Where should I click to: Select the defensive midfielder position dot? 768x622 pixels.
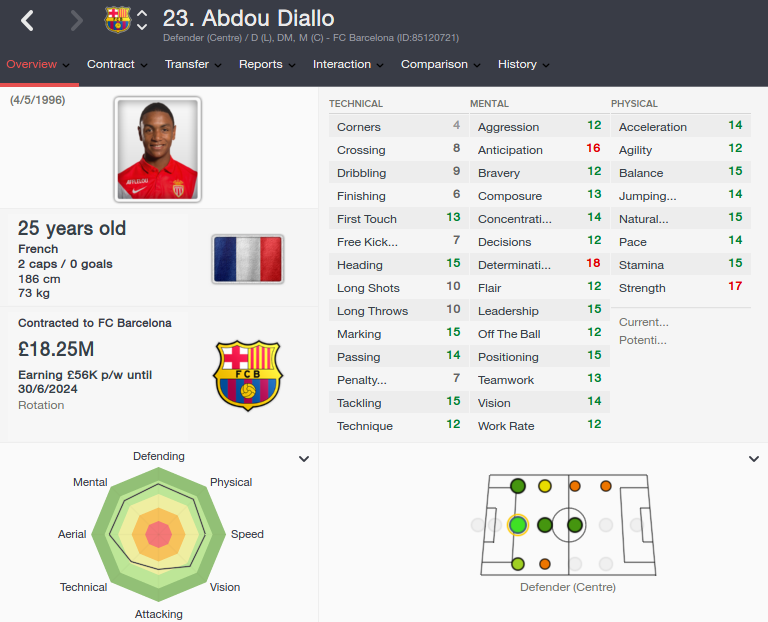click(545, 525)
